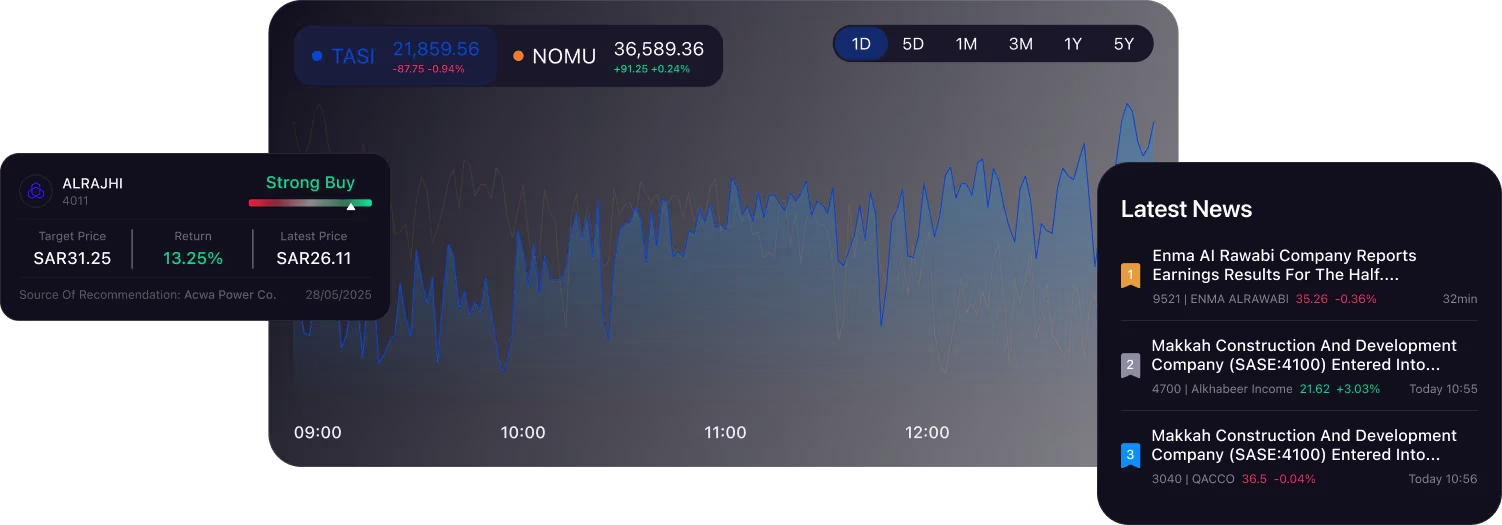The height and width of the screenshot is (525, 1502).
Task: Click the 9521 | ENMA ALRAWABI ticker
Action: pyautogui.click(x=1220, y=299)
